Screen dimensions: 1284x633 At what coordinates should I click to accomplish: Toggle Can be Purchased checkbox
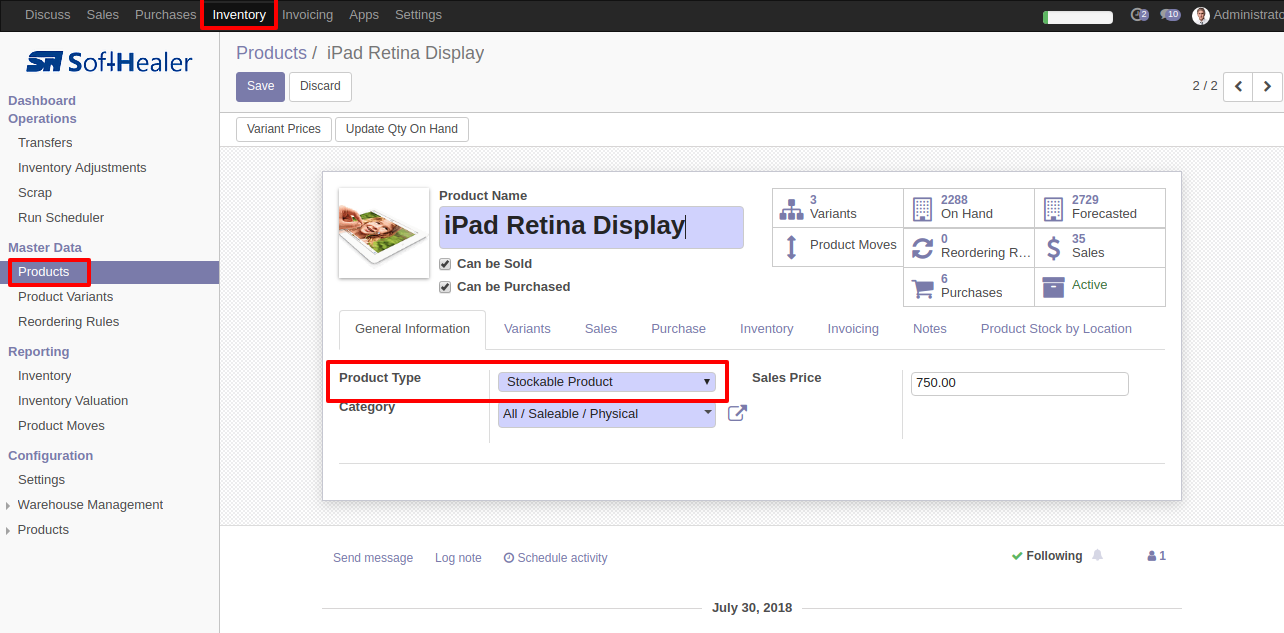click(445, 287)
